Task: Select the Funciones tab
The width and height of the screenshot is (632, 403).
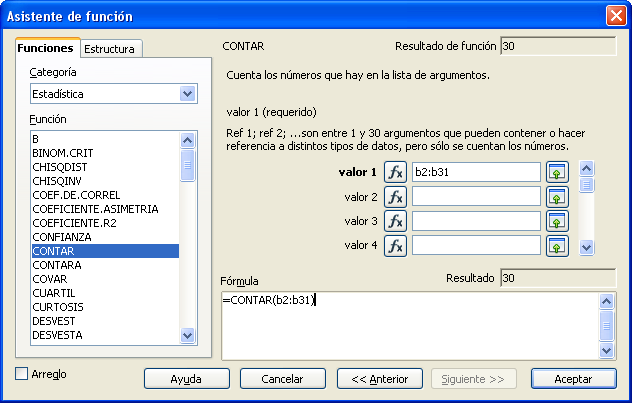Action: (x=45, y=48)
